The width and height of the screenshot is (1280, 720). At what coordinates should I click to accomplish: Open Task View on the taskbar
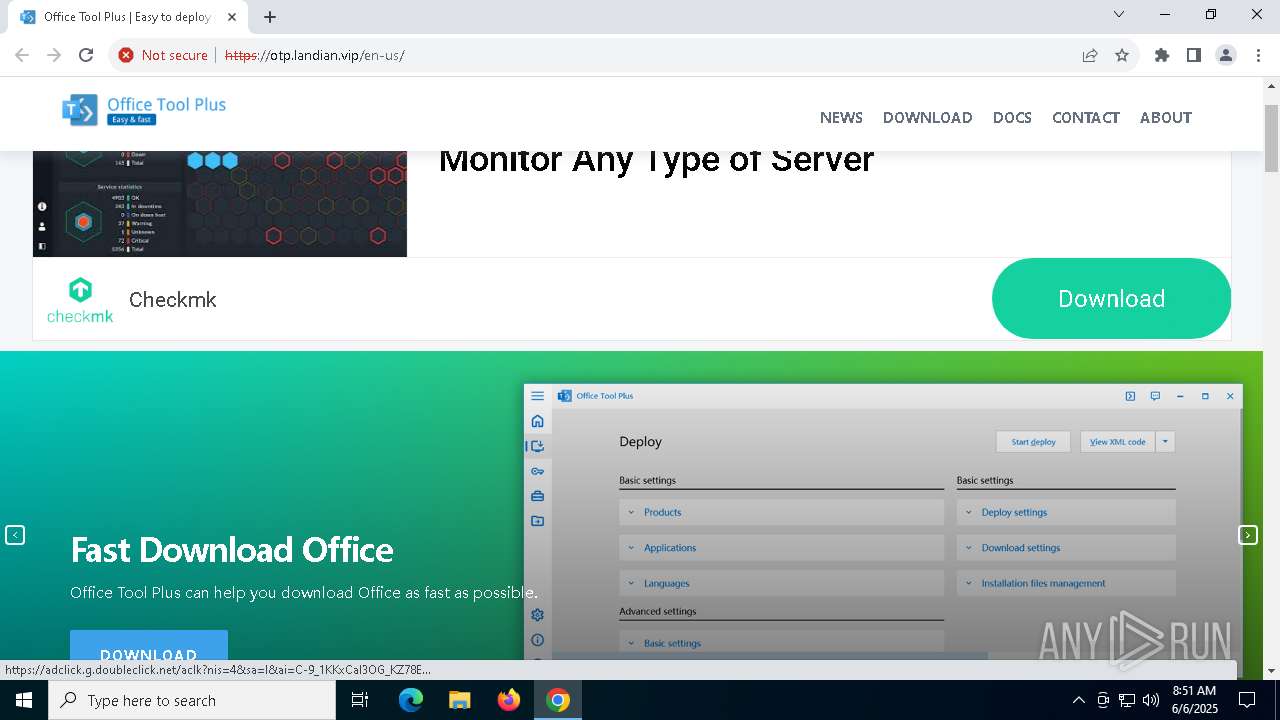[x=360, y=700]
